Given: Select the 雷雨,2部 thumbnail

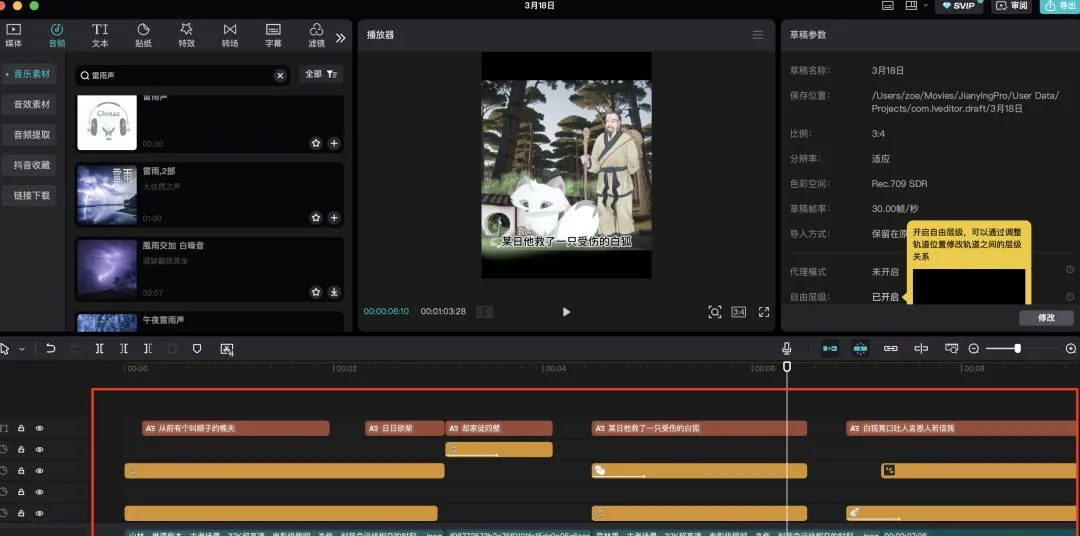Looking at the screenshot, I should point(107,196).
